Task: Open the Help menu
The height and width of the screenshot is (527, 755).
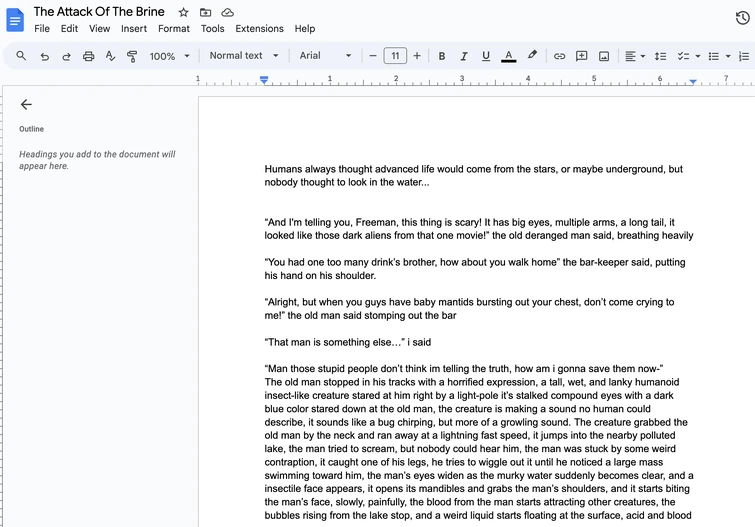Action: click(x=305, y=29)
